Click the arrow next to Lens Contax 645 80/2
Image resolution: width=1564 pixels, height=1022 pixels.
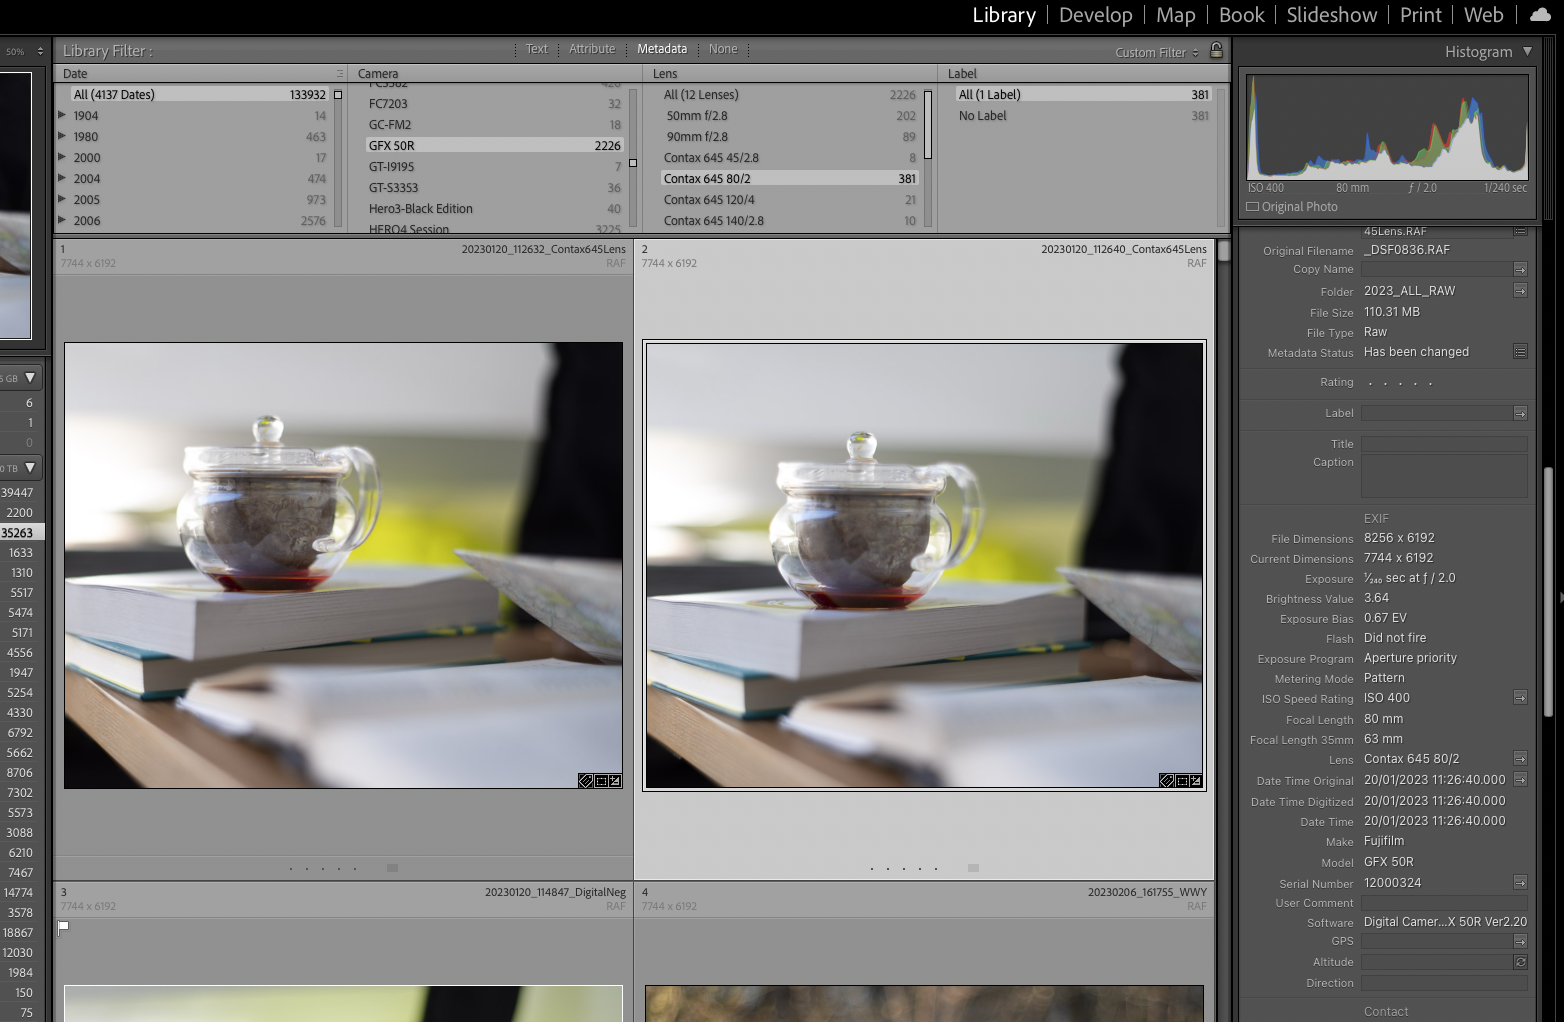1520,759
